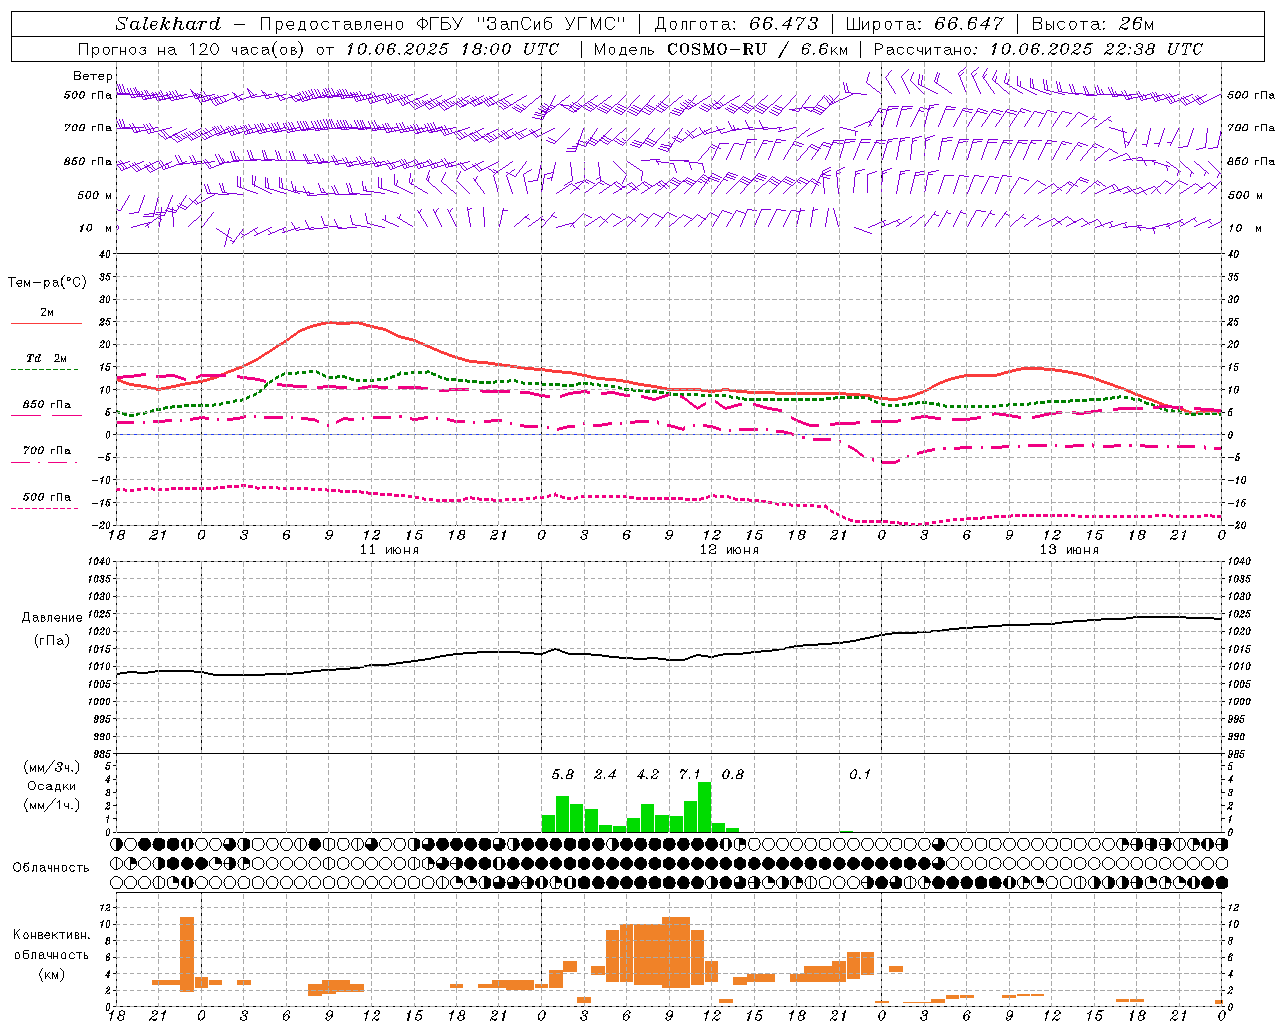This screenshot has height=1024, width=1280.
Task: Click the "(мм/3ч.)" precipitation unit label
Action: click(51, 767)
